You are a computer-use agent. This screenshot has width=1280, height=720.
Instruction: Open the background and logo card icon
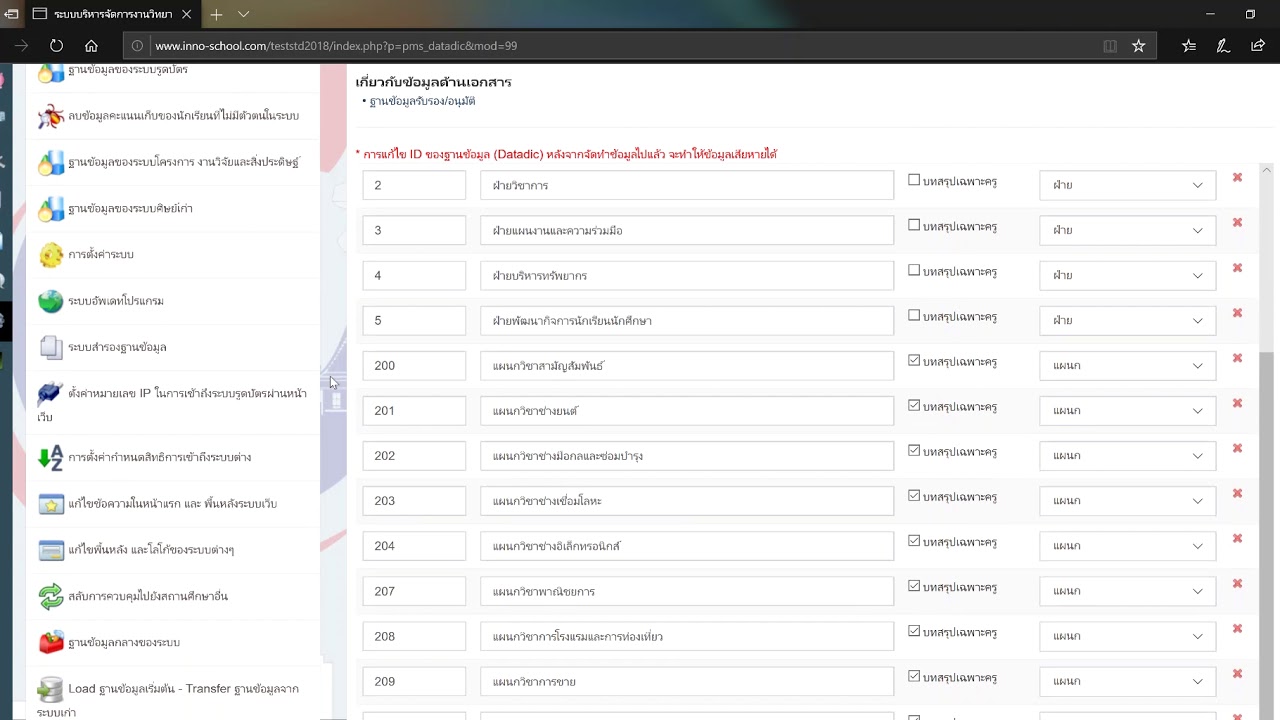click(51, 550)
